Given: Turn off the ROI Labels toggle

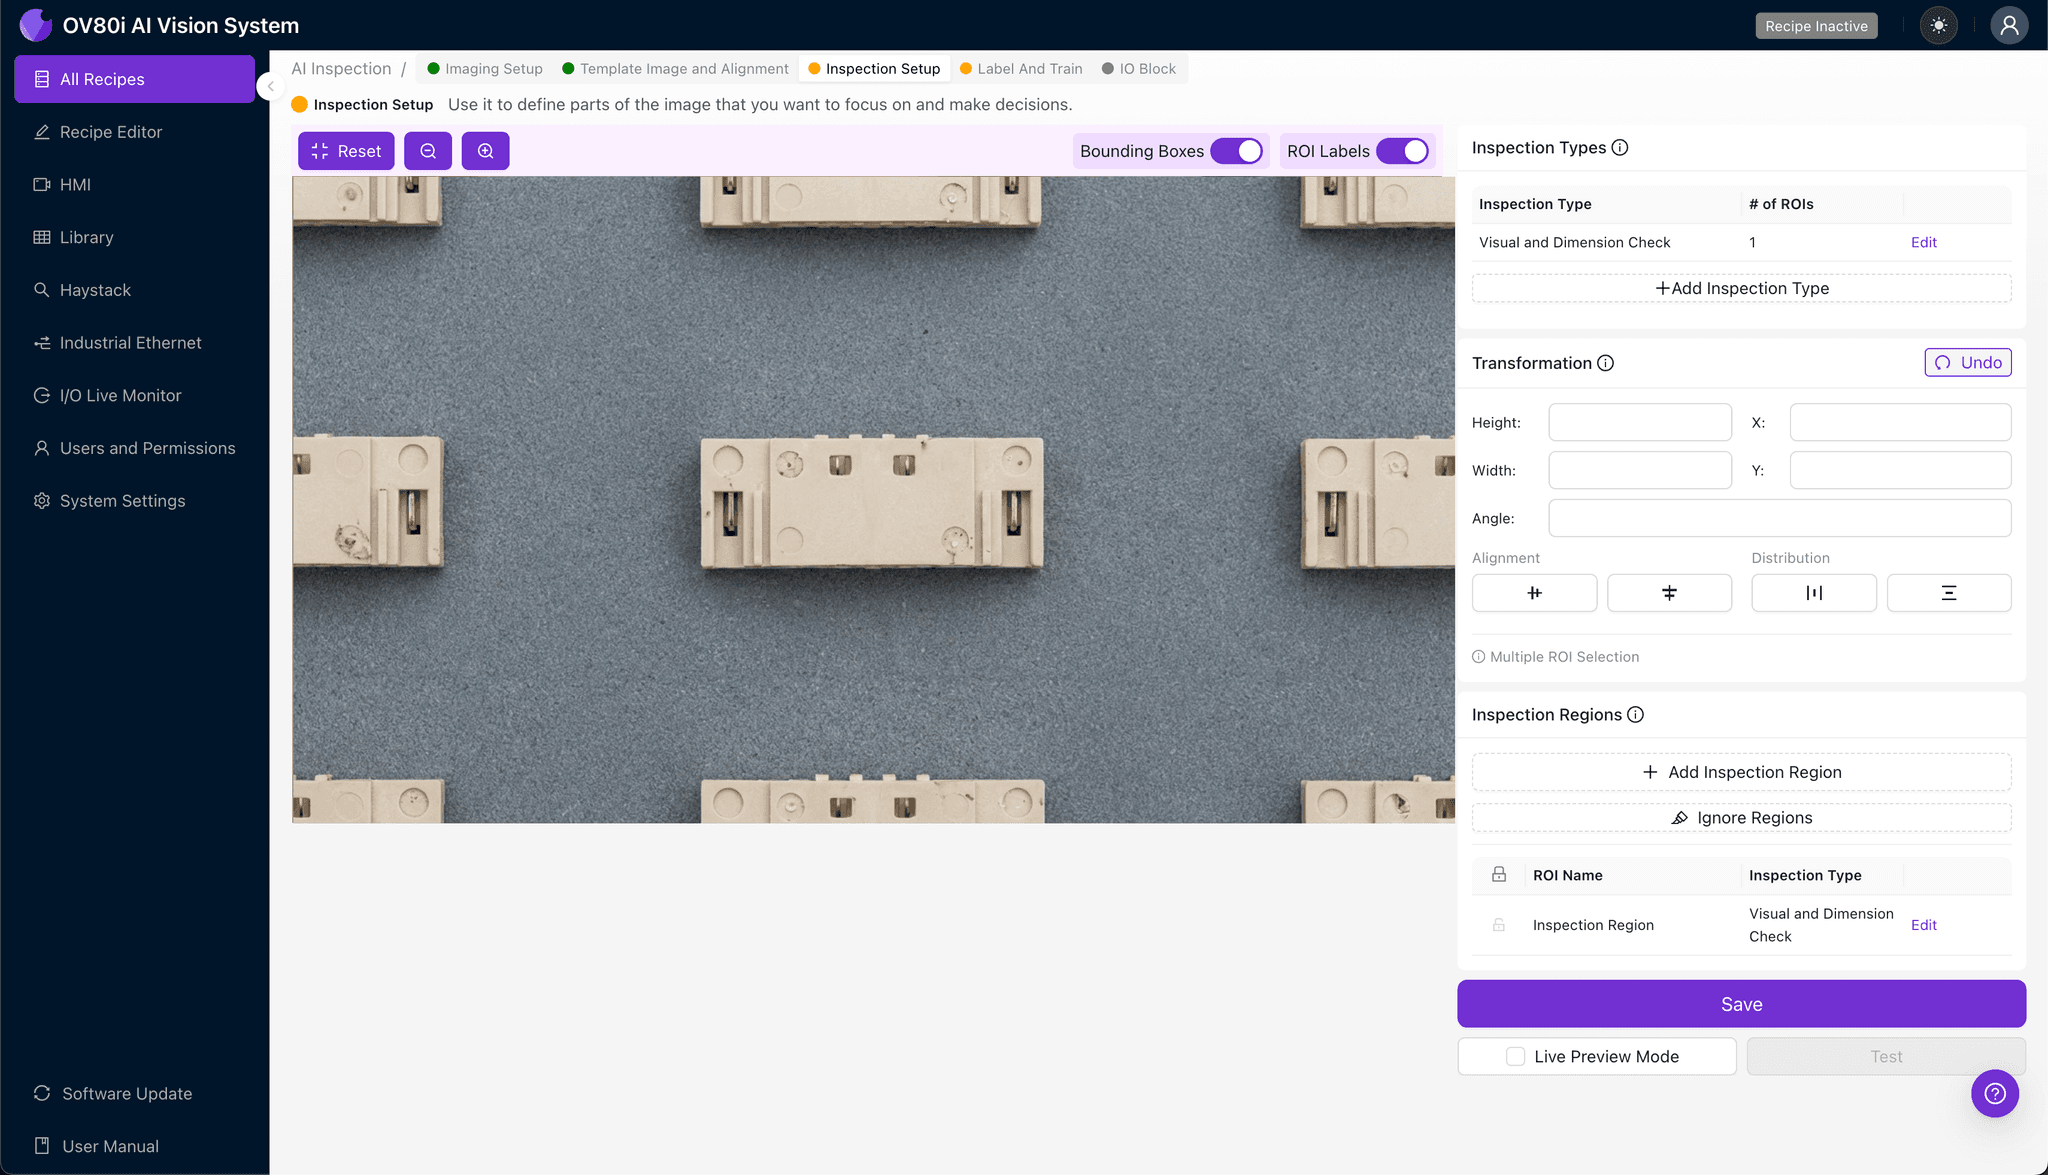Looking at the screenshot, I should [1402, 151].
